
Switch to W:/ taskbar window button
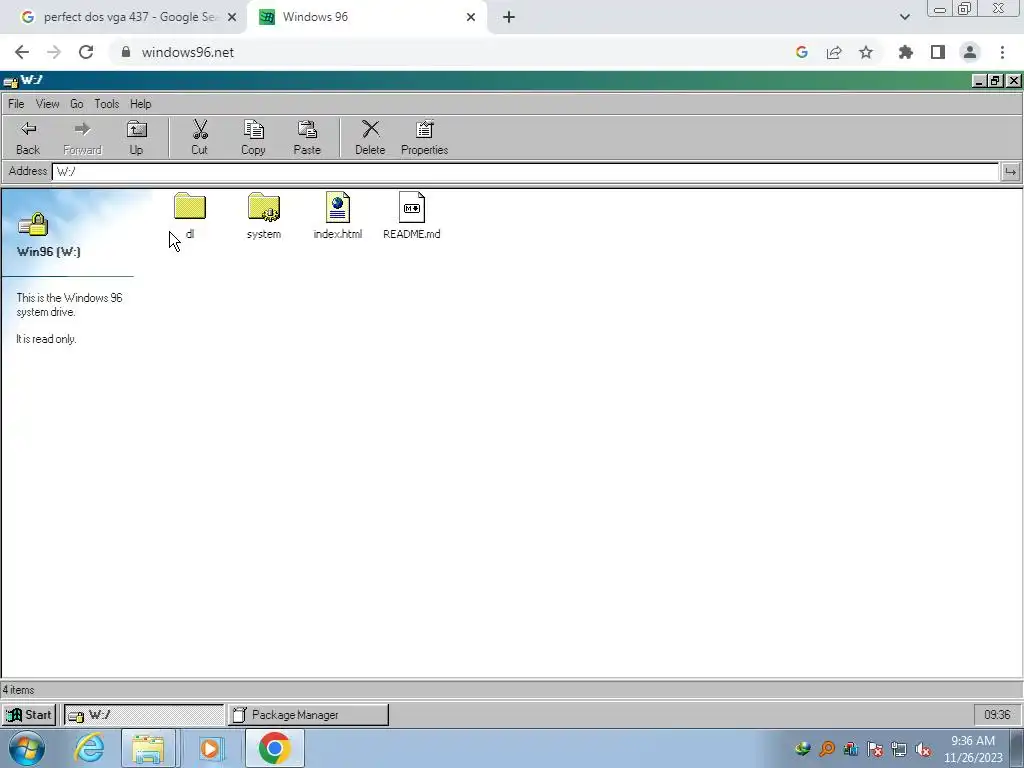[143, 714]
